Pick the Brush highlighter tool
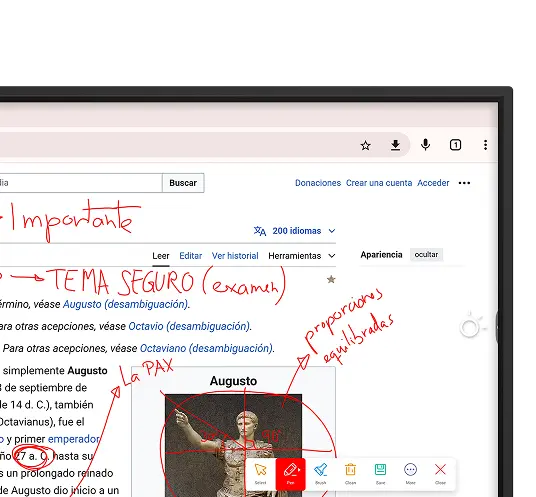536x497 pixels. coord(321,473)
